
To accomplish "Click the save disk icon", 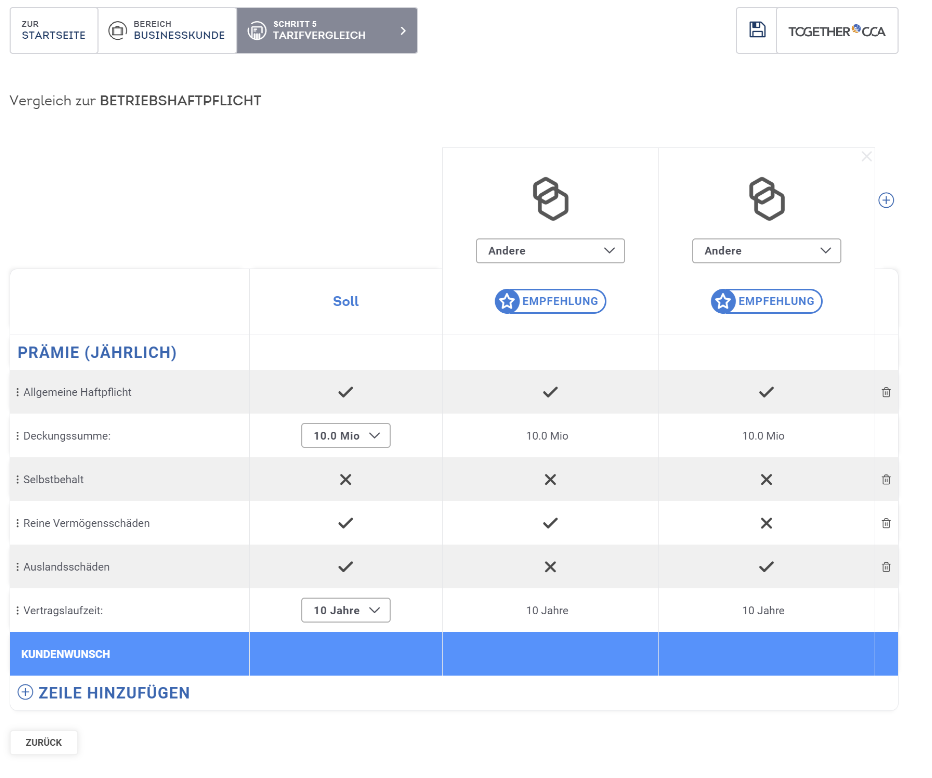I will [x=757, y=30].
